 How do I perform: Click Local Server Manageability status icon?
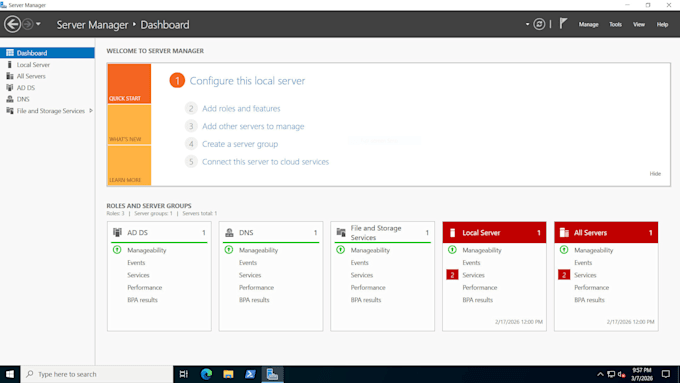point(452,250)
